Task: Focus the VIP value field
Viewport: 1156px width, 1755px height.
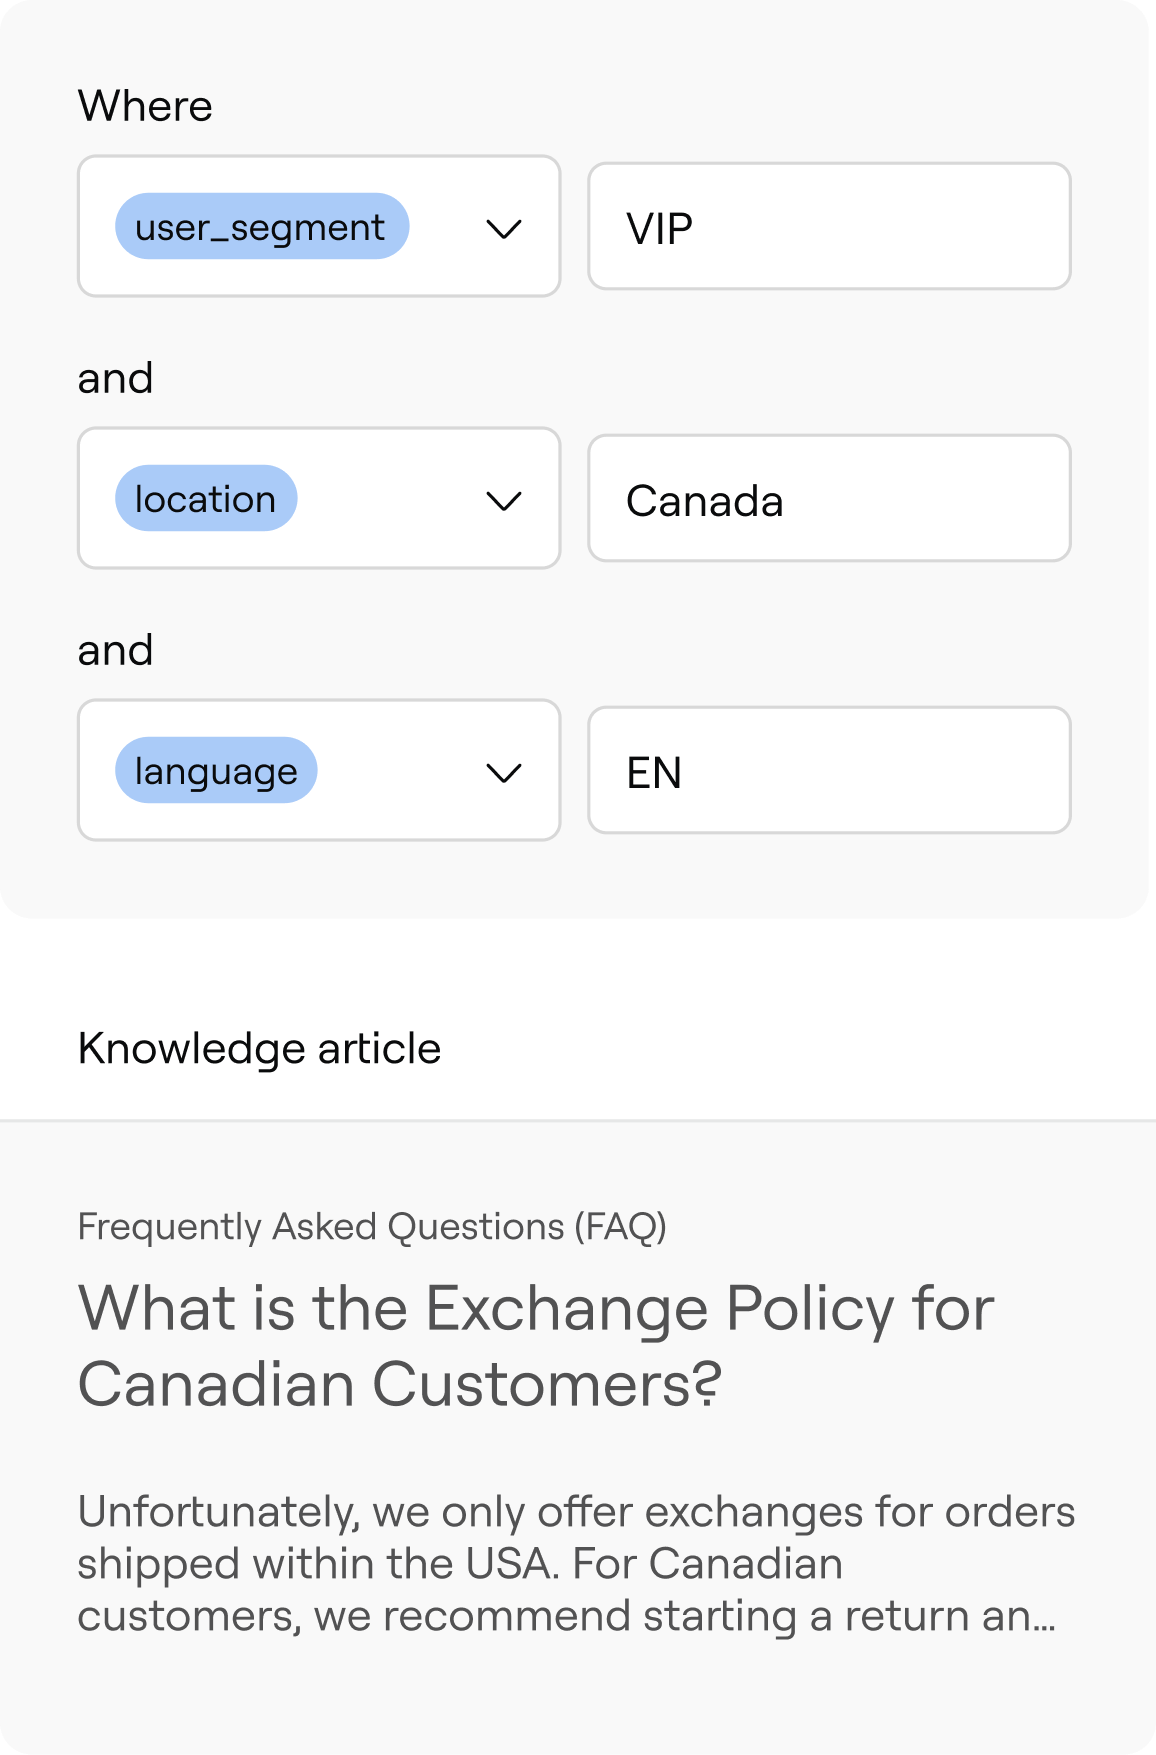Action: point(829,227)
